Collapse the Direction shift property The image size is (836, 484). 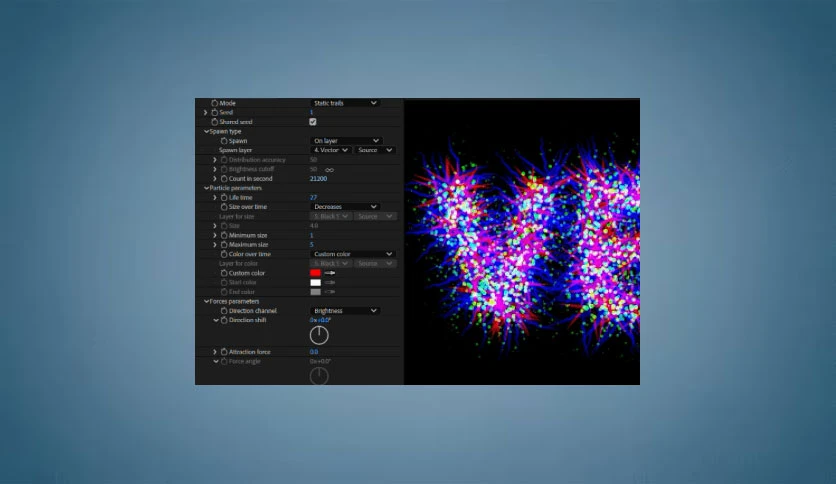click(215, 320)
